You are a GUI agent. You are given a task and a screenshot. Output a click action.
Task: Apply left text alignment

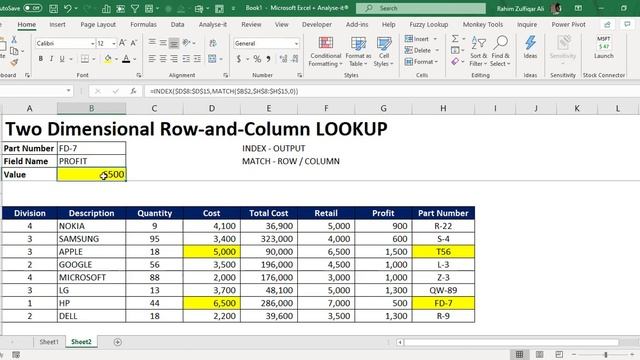coord(152,59)
